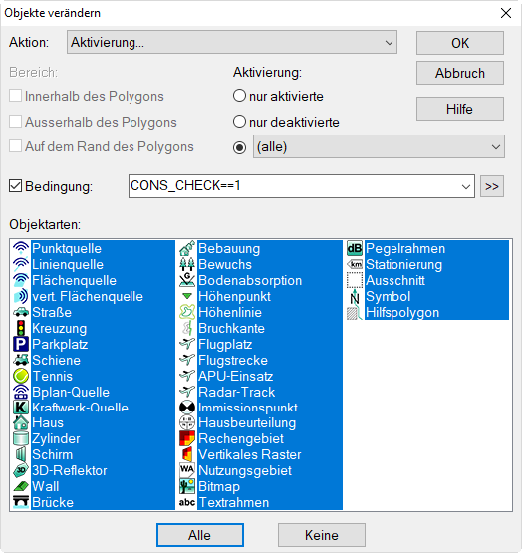Confirm with the OK button

460,43
